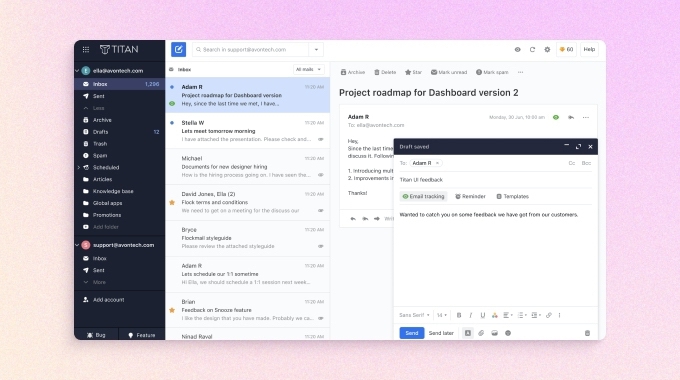Viewport: 680px width, 380px height.
Task: Click the refresh icon in top bar
Action: click(532, 49)
